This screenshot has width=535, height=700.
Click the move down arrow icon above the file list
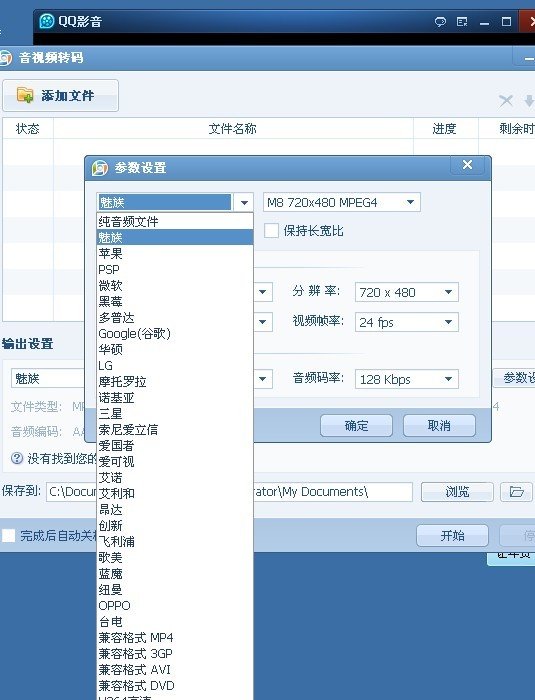tap(529, 101)
